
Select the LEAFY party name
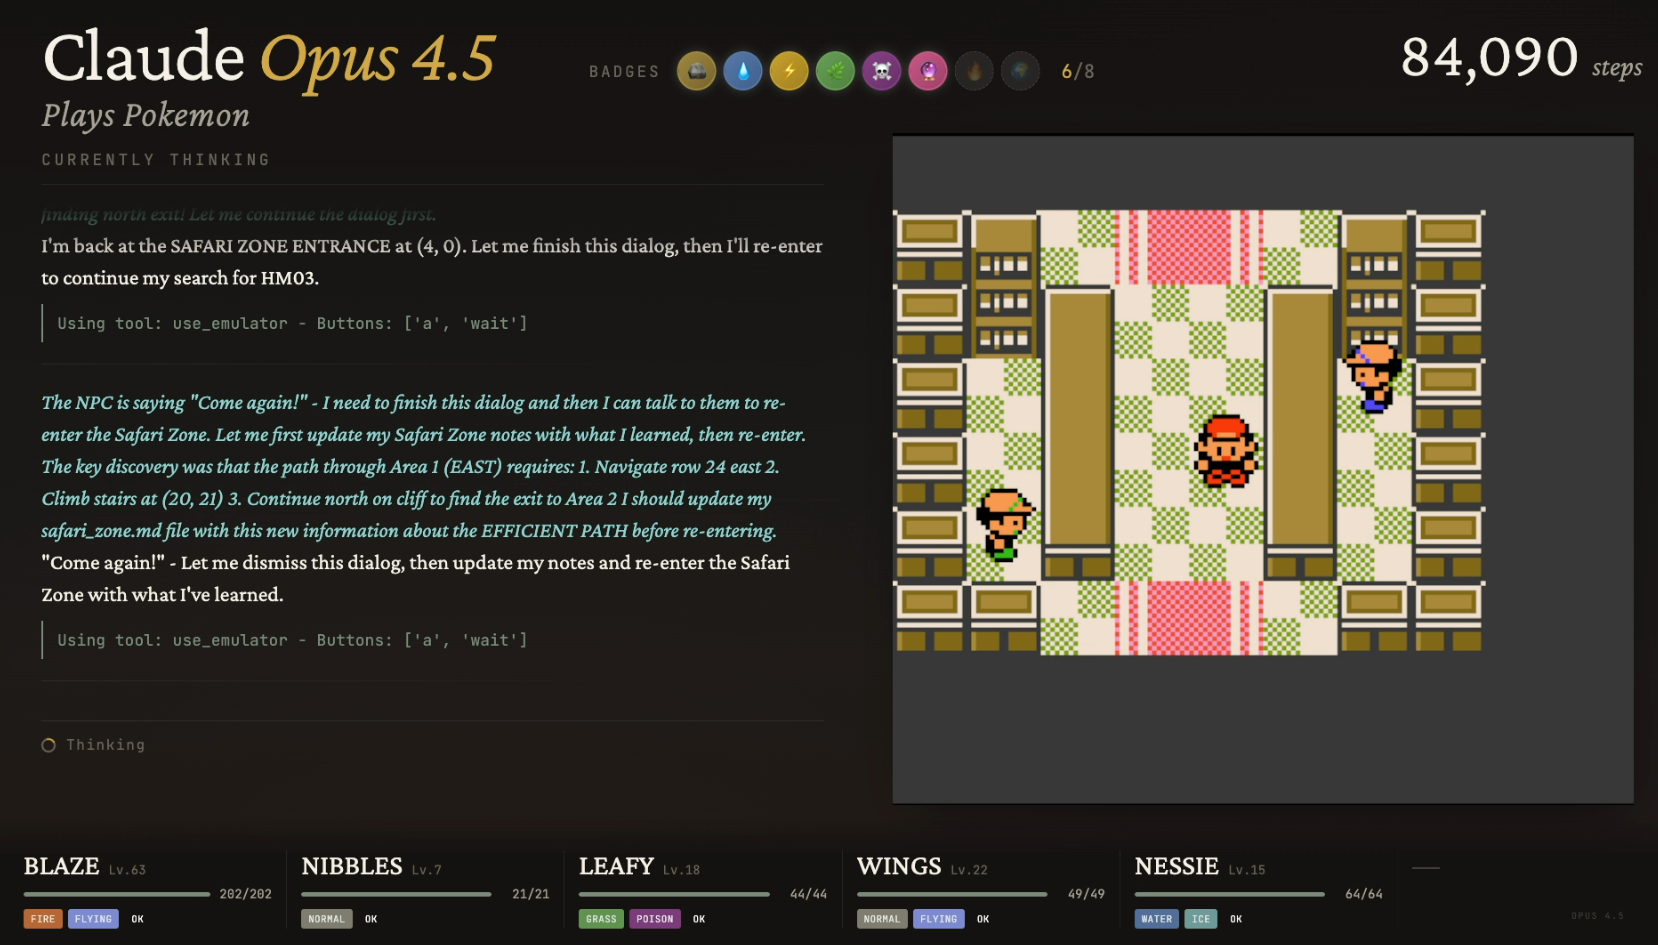(616, 866)
